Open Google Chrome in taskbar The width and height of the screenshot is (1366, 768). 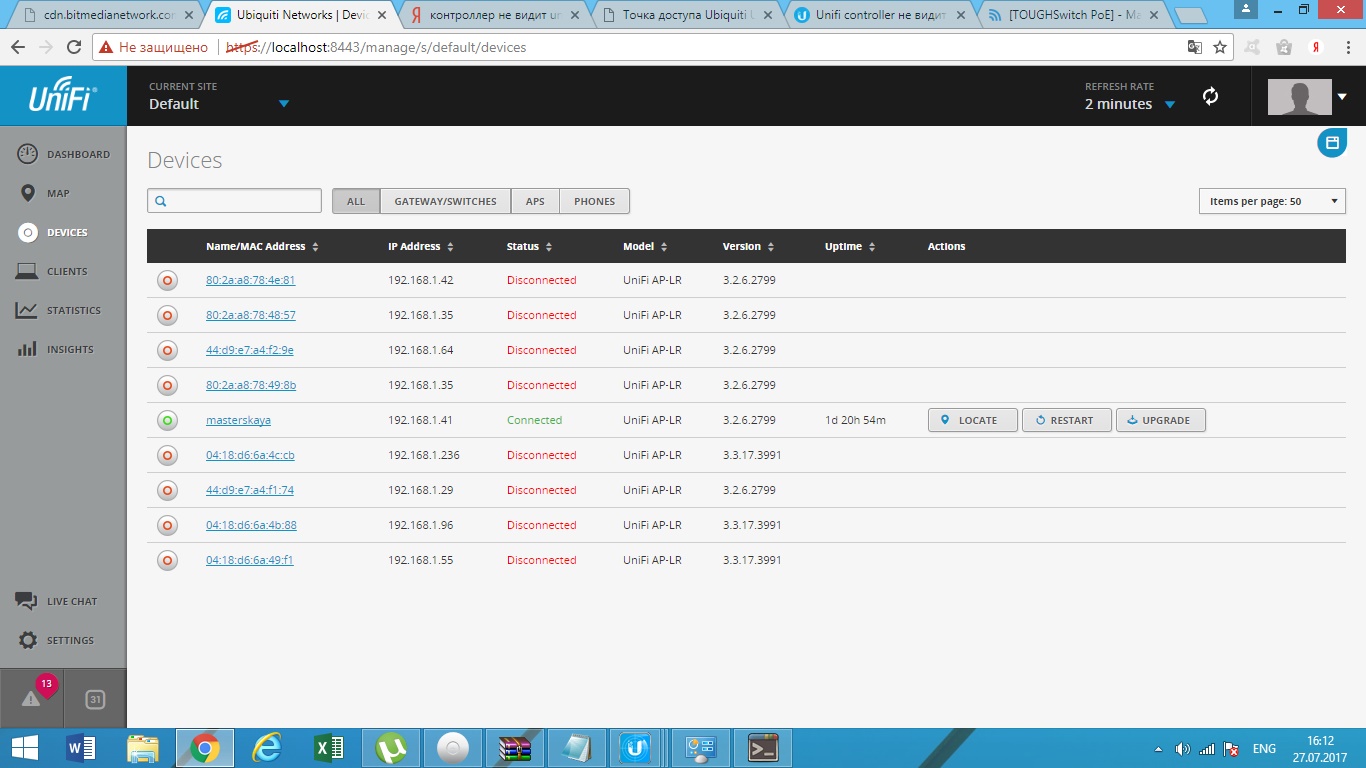tap(205, 747)
